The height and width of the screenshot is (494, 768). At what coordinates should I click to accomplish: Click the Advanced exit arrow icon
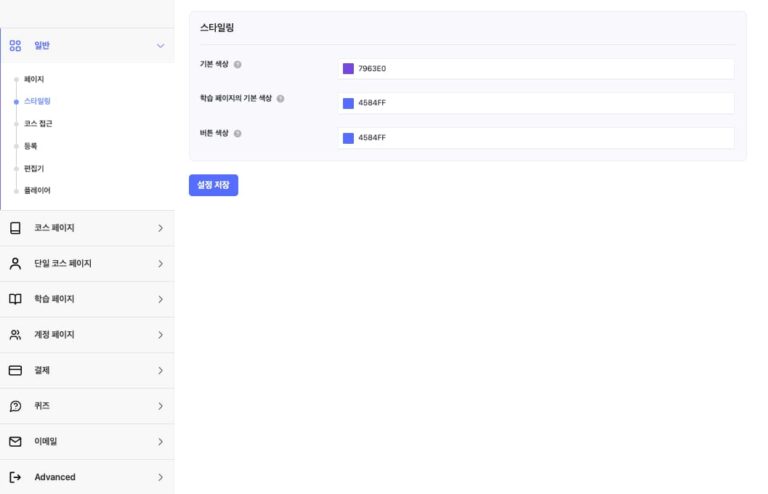(15, 477)
